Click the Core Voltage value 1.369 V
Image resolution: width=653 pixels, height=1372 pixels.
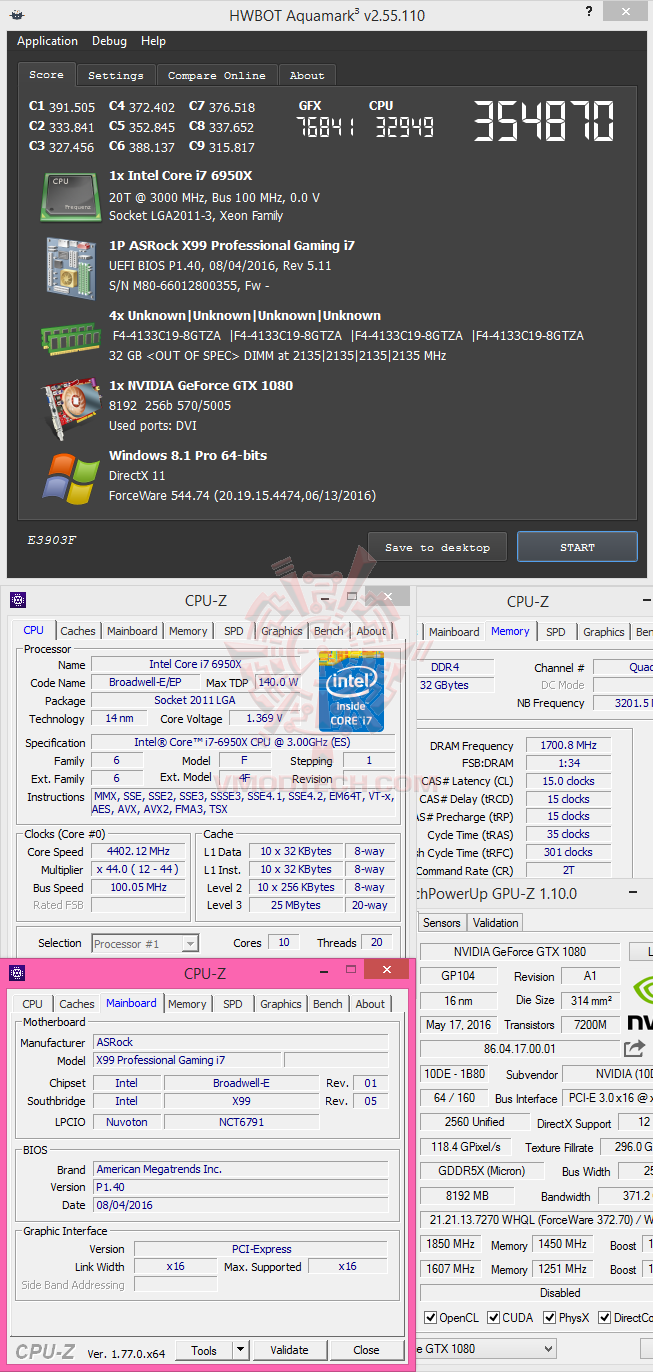pos(265,719)
